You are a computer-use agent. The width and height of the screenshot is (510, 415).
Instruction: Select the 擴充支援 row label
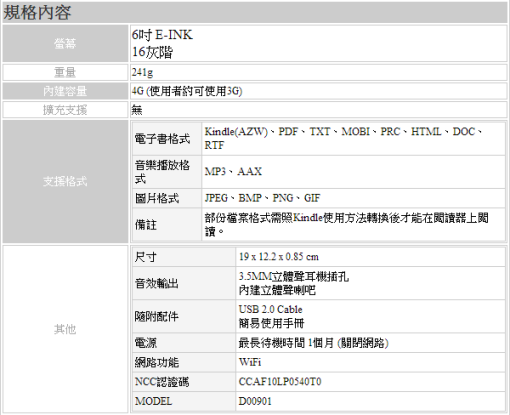click(x=65, y=110)
